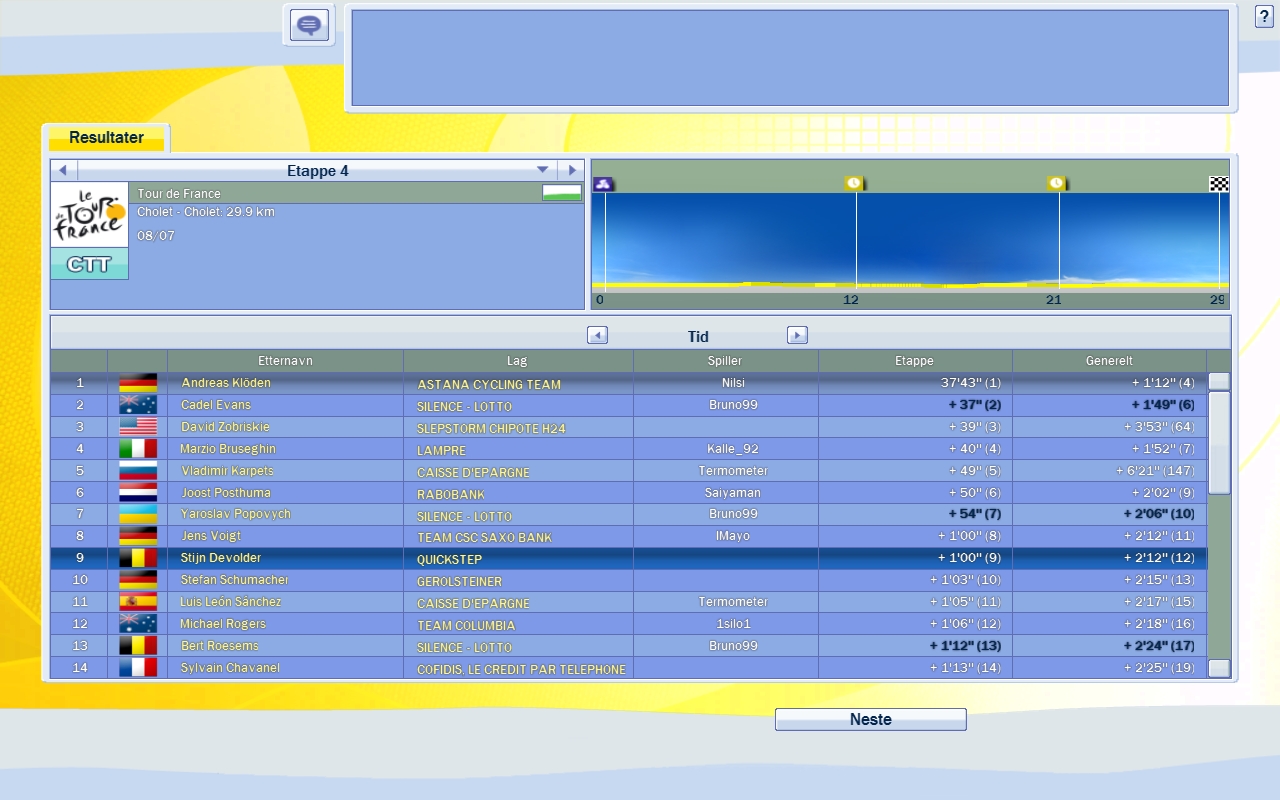Click Australian flag in Michael Rogers row
The width and height of the screenshot is (1280, 800).
pos(138,624)
